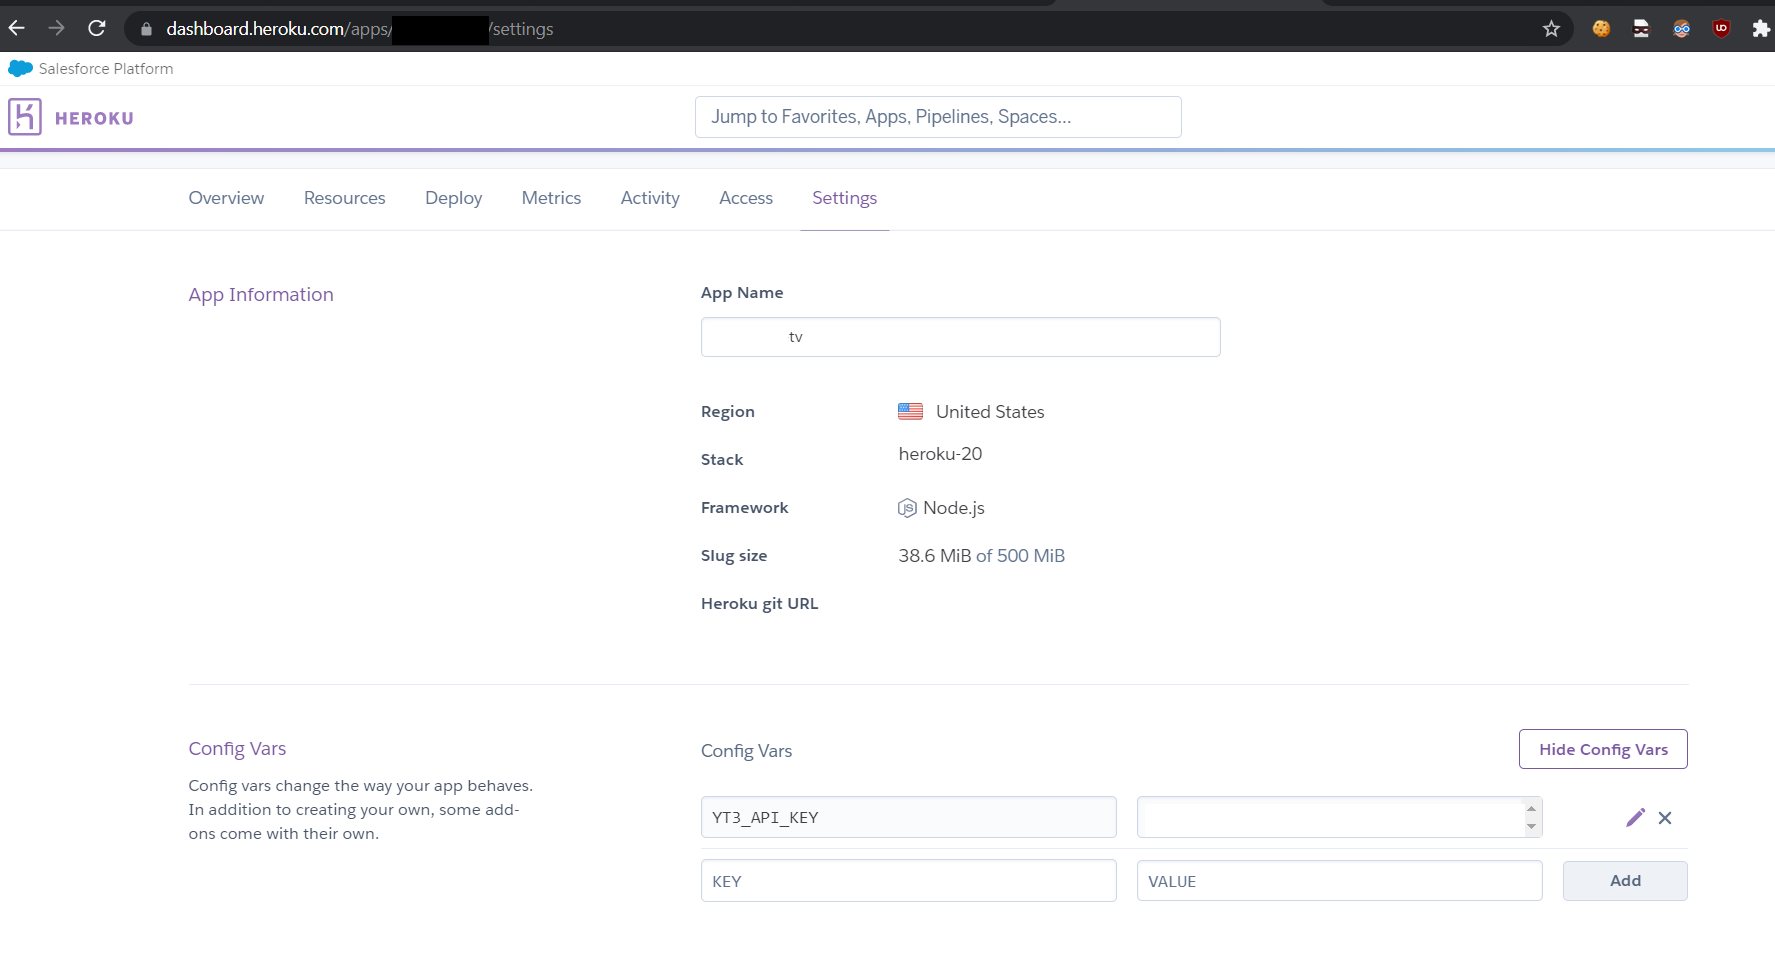1775x967 pixels.
Task: Edit YT3_API_KEY with pencil icon
Action: [x=1635, y=818]
